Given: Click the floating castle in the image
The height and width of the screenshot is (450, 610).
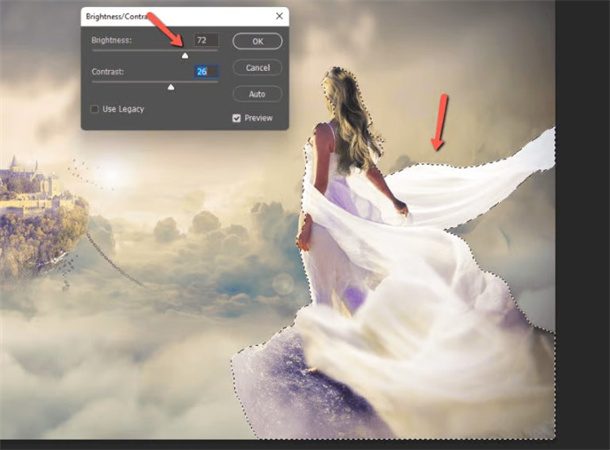Looking at the screenshot, I should point(25,185).
